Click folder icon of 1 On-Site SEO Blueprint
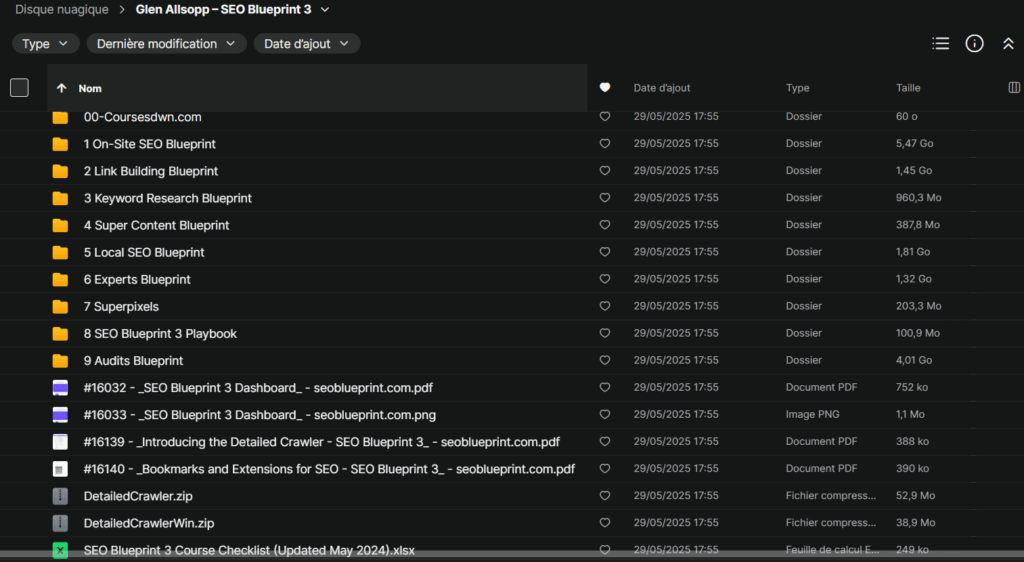The width and height of the screenshot is (1024, 562). (x=60, y=144)
